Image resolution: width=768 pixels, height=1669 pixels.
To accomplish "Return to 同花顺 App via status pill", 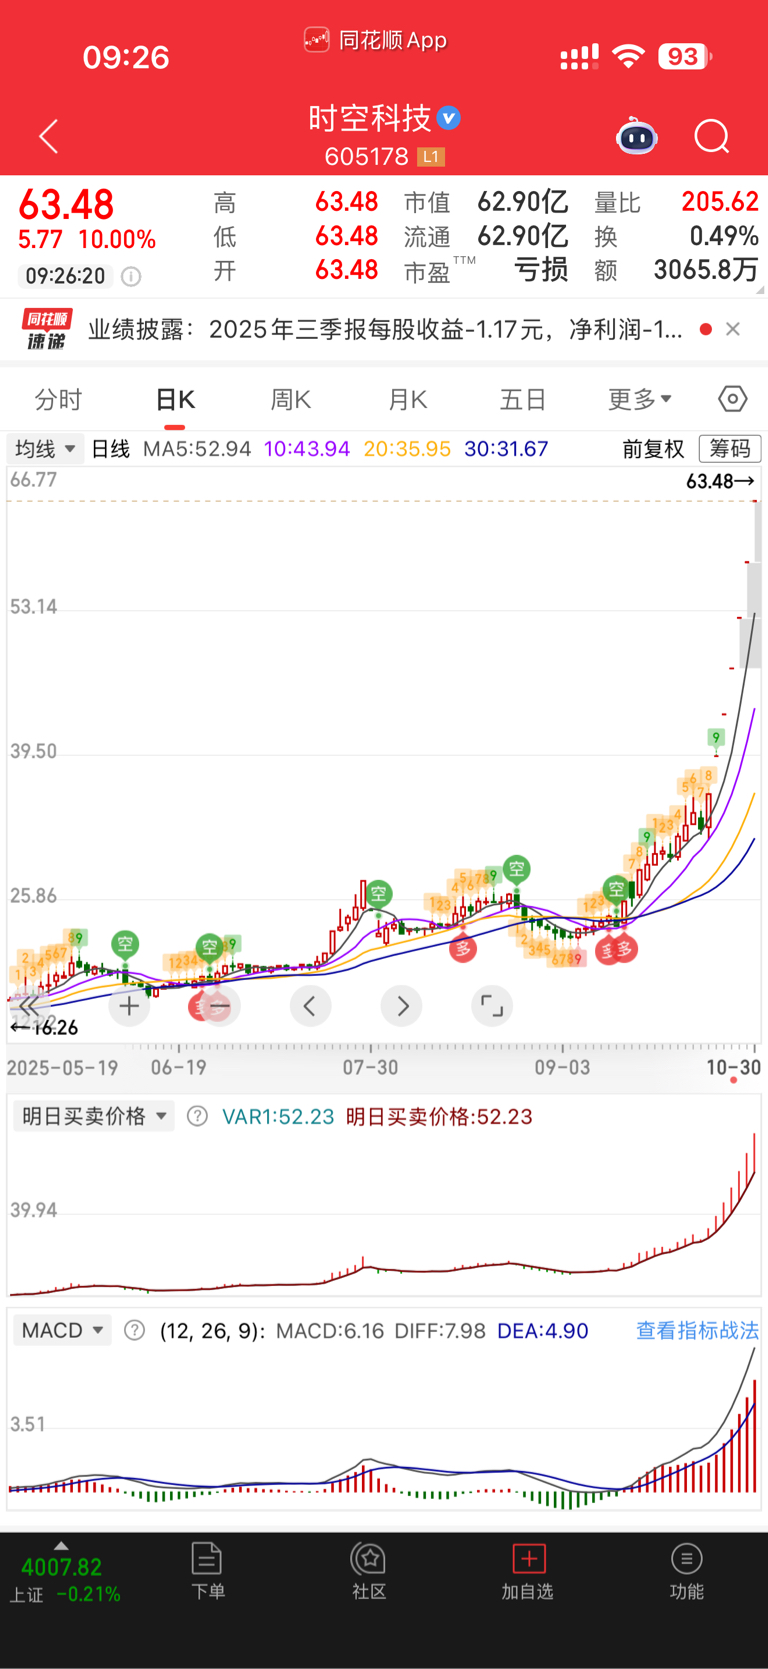I will [376, 40].
